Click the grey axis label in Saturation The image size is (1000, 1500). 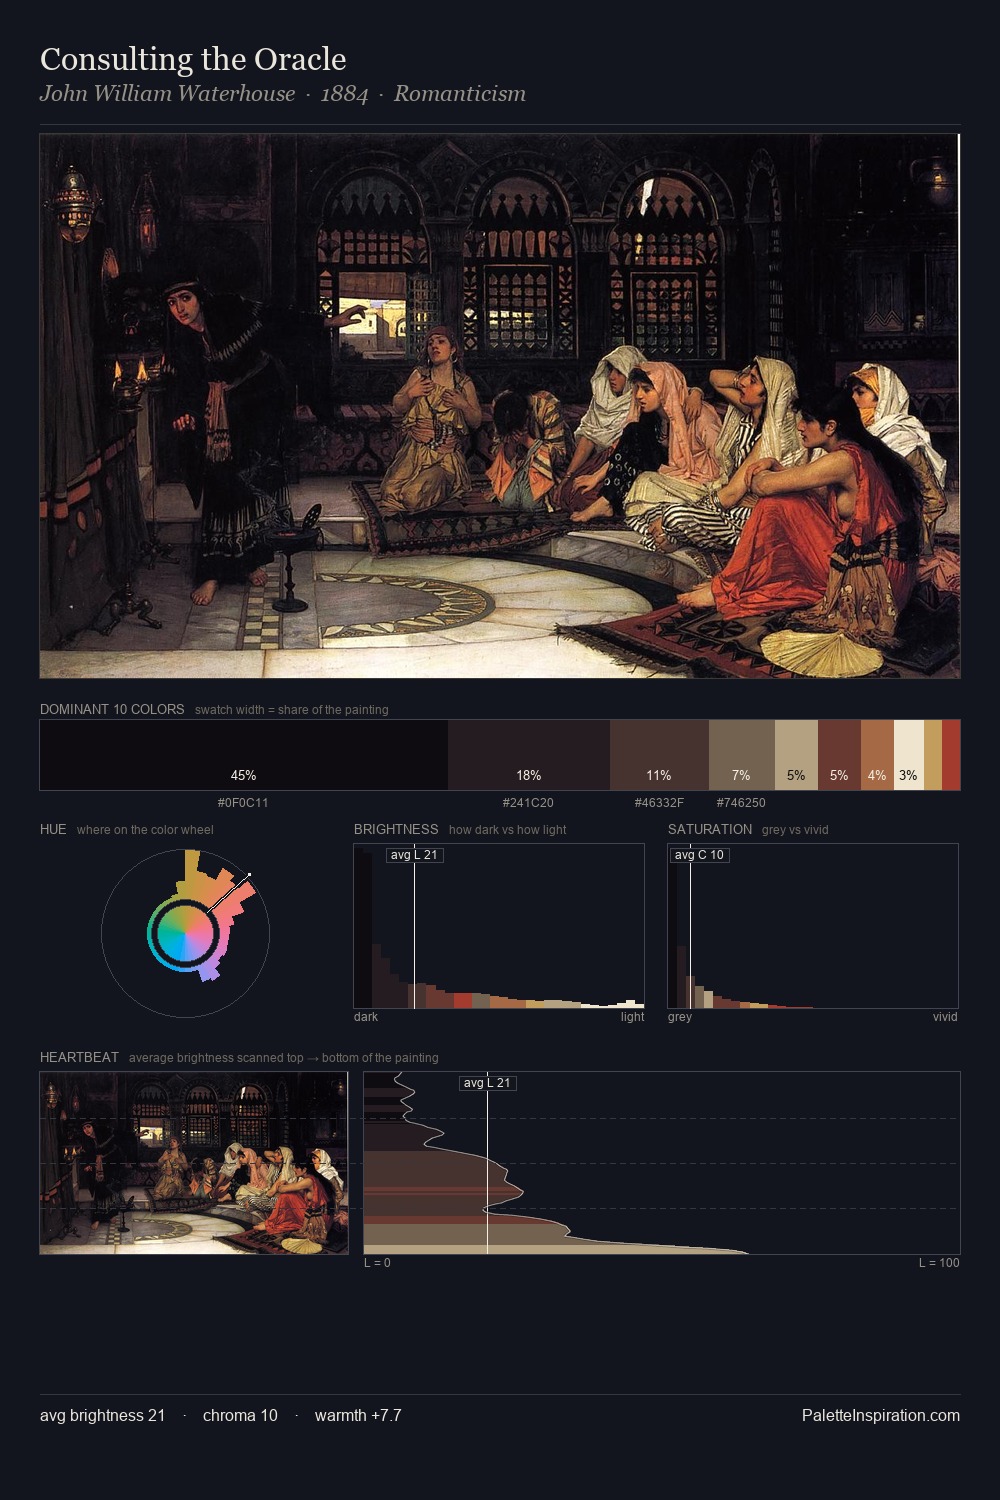pos(680,1017)
